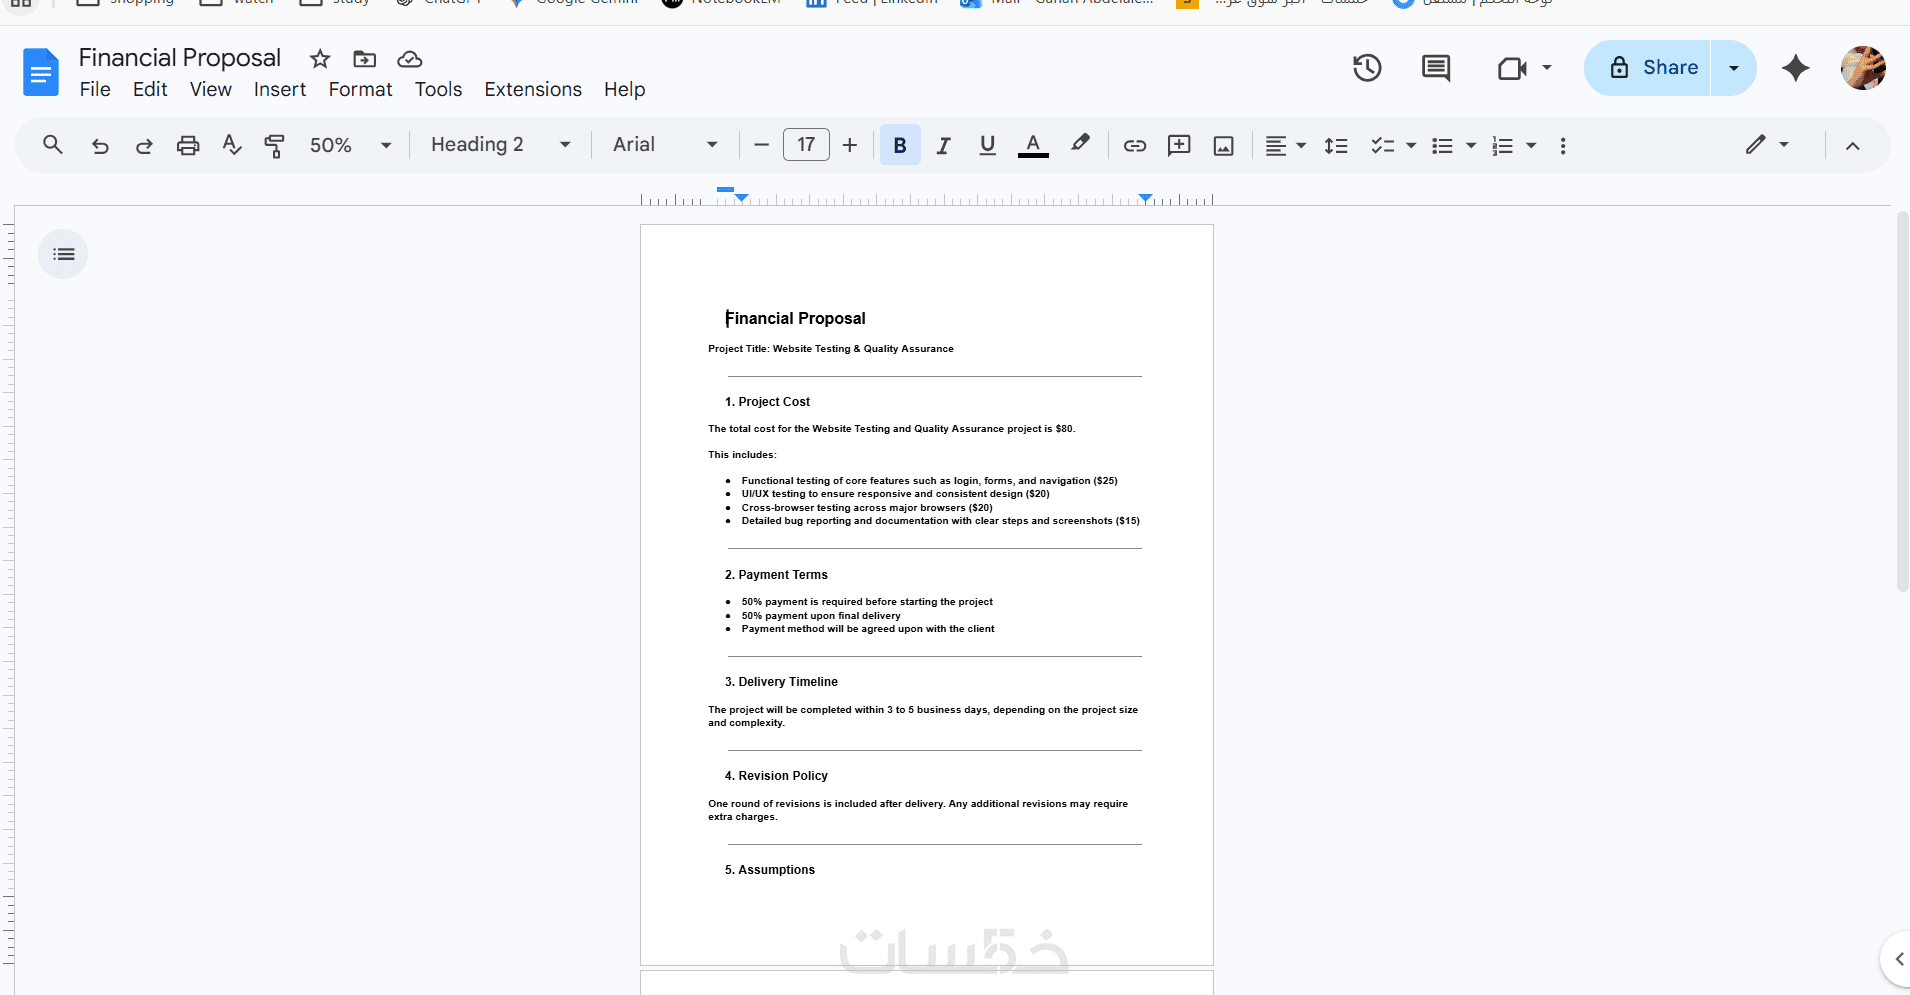The image size is (1910, 995).
Task: Open the View menu
Action: [x=211, y=89]
